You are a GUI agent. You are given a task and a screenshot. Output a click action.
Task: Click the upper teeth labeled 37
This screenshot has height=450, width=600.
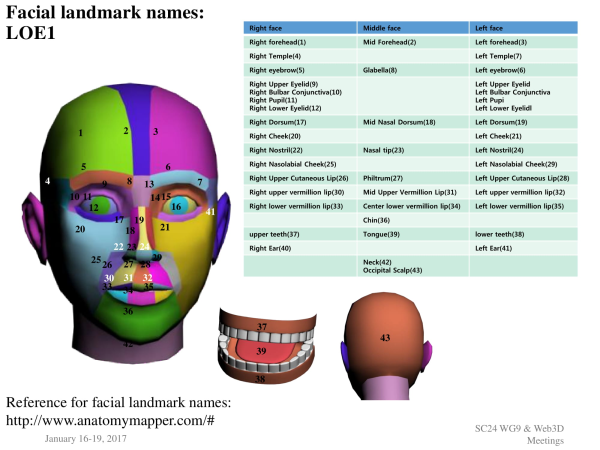click(x=261, y=328)
